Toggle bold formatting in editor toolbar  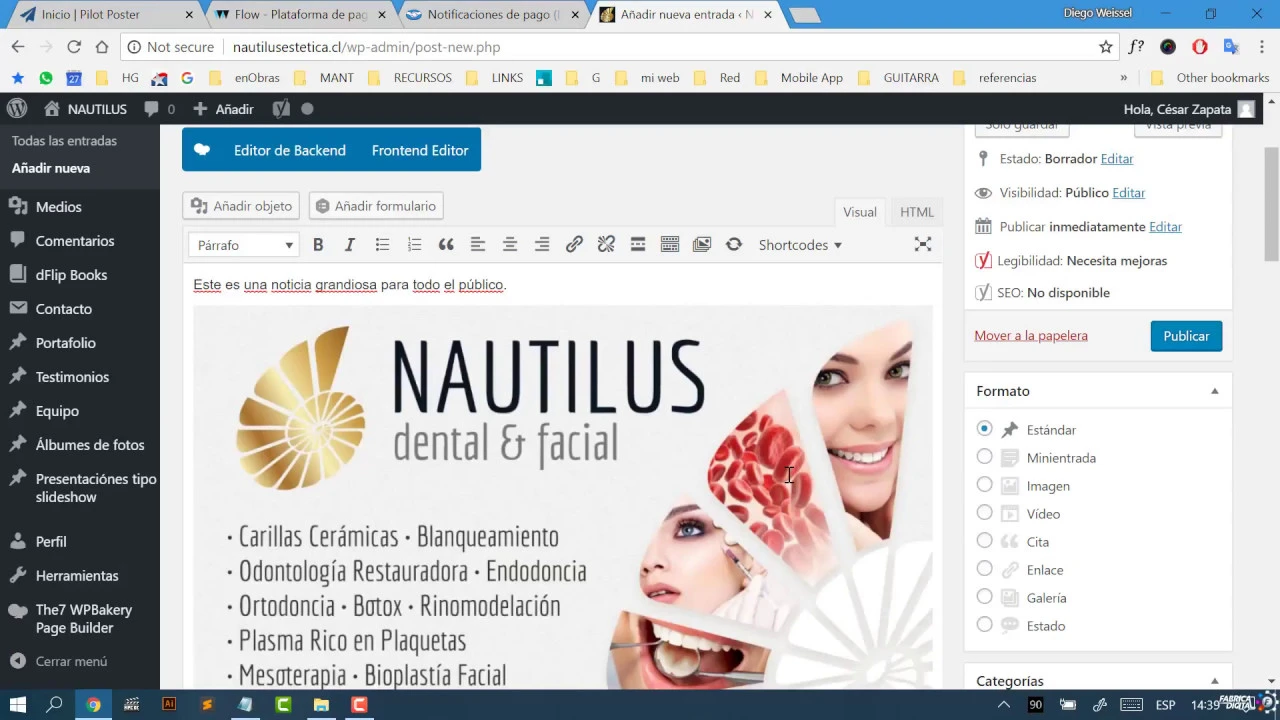tap(318, 245)
